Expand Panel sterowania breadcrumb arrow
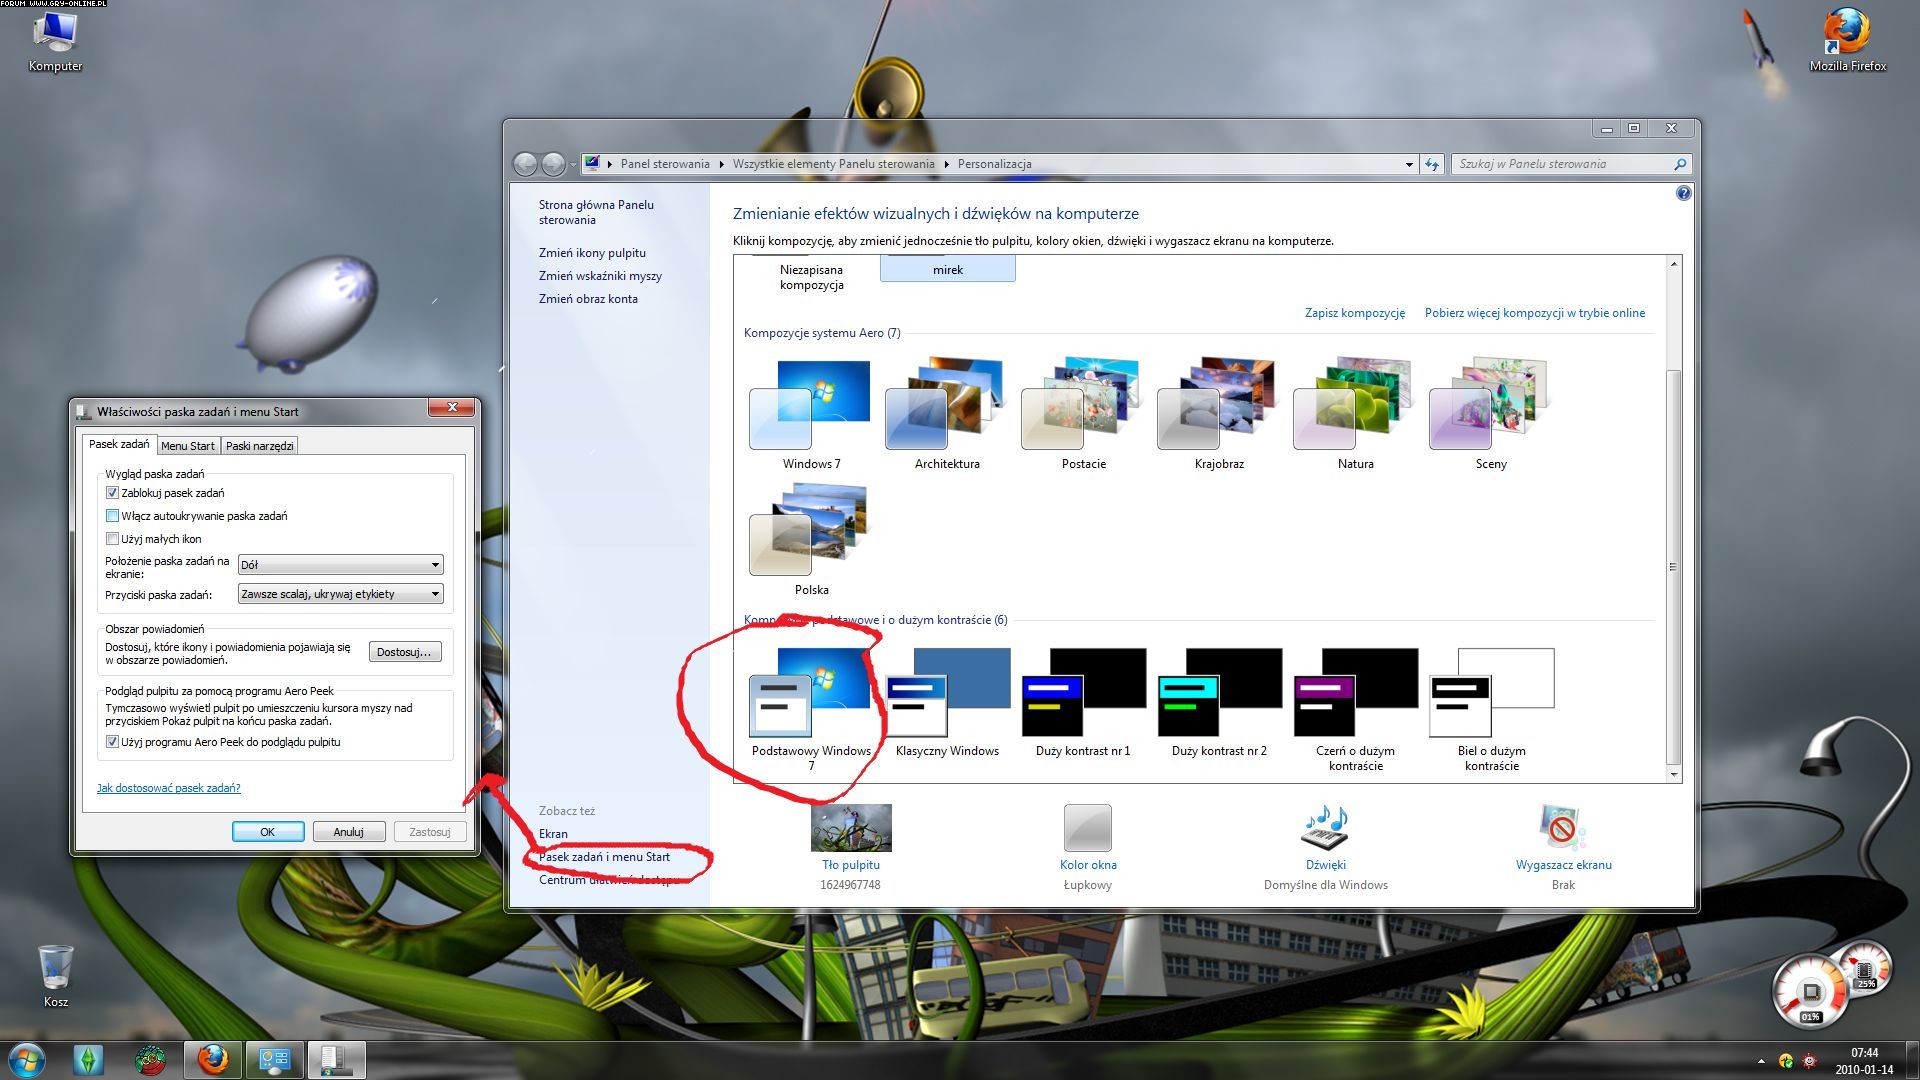This screenshot has width=1920, height=1080. click(x=721, y=164)
